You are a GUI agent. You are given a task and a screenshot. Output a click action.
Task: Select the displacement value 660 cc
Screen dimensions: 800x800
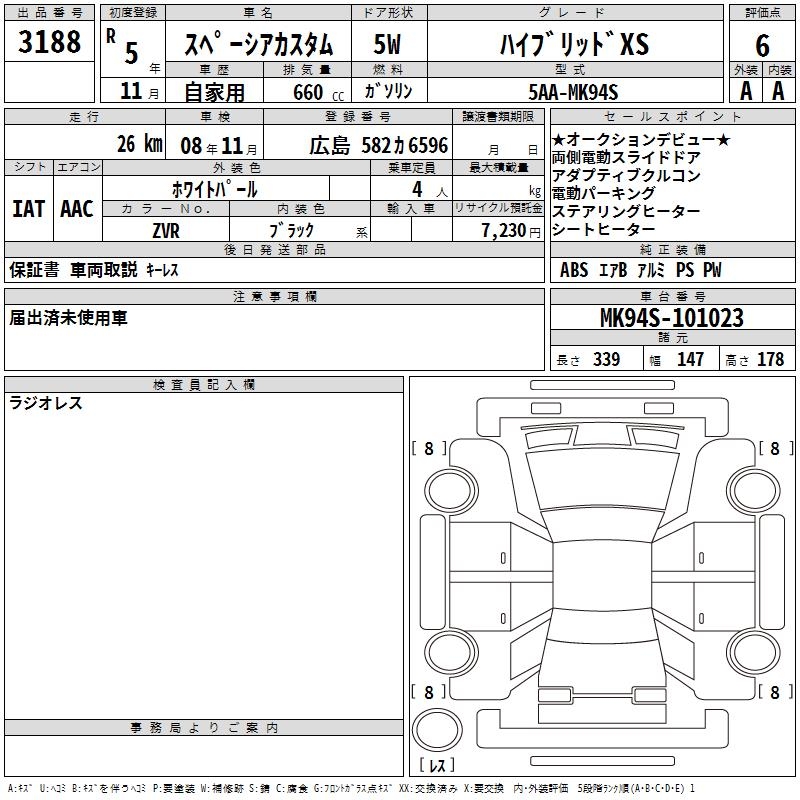[318, 92]
